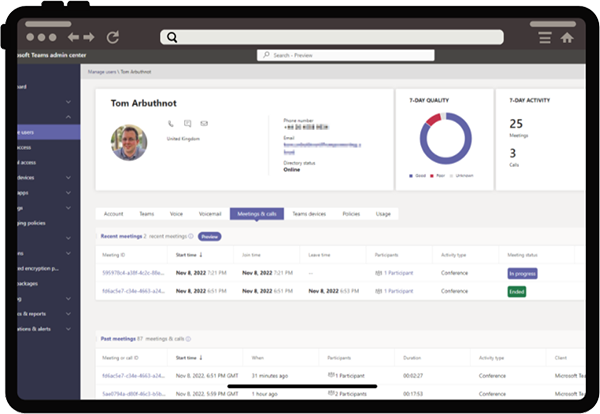Open recent meeting ID fd6ac5e7 marked Ended
The width and height of the screenshot is (600, 414).
133,291
